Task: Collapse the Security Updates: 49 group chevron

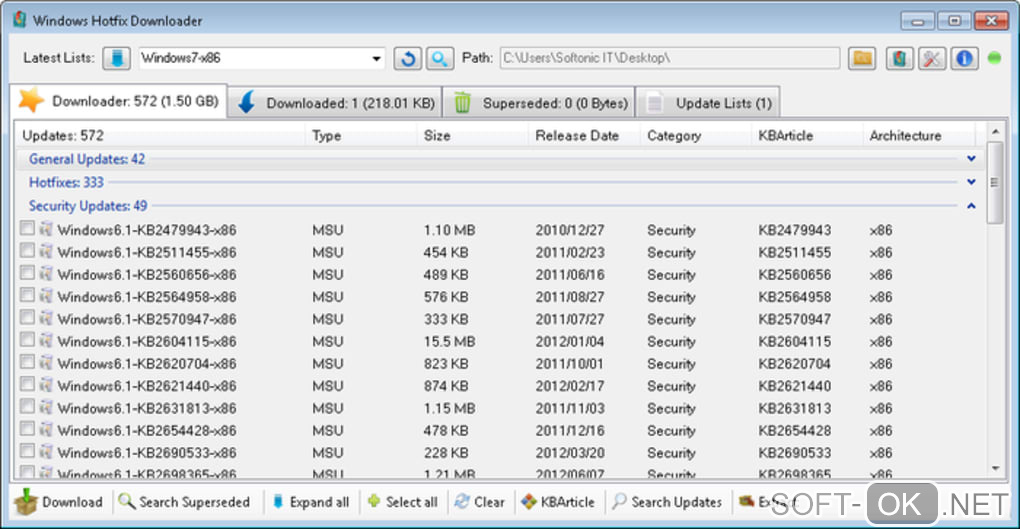Action: pos(971,206)
